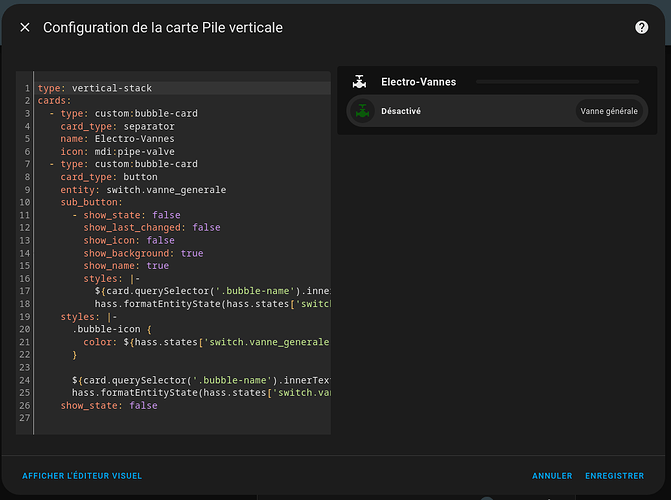
Task: Toggle the green valve icon button
Action: (x=362, y=111)
